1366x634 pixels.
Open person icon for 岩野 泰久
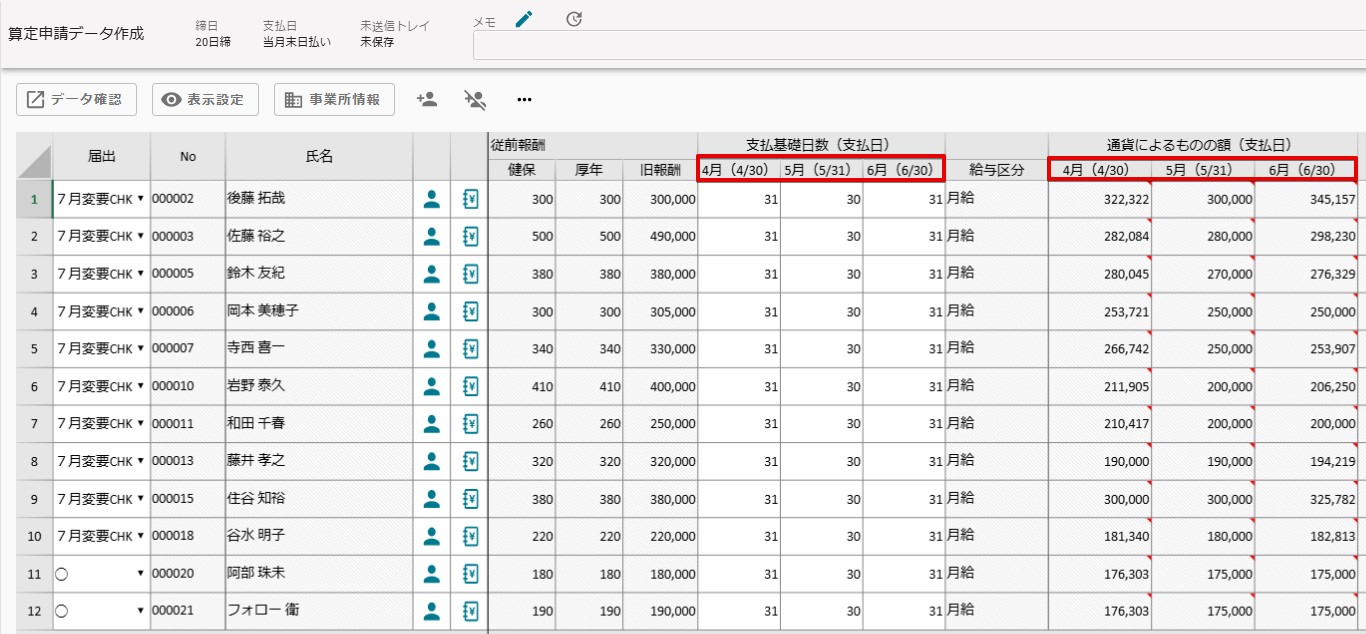coord(432,386)
